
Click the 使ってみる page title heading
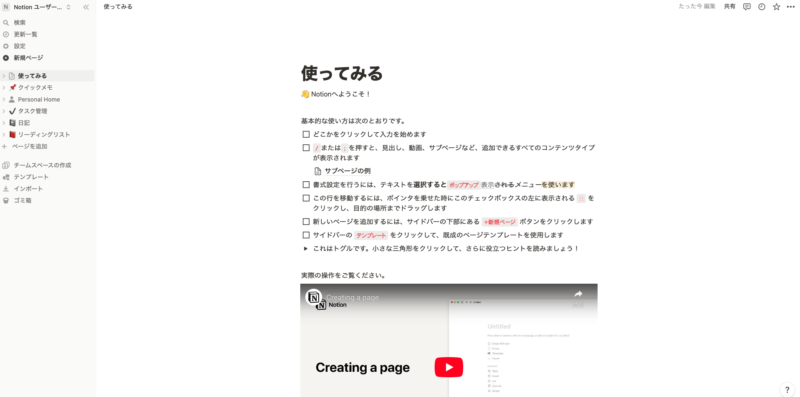pos(342,73)
